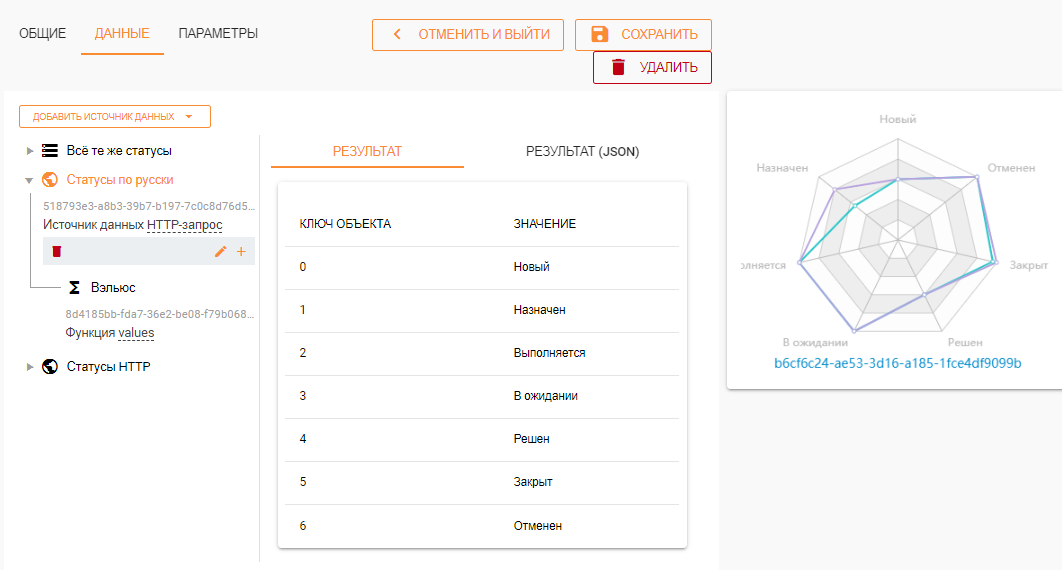This screenshot has width=1062, height=570.
Task: Click the floppy disk icon in СОХРАНИТЬ
Action: (600, 35)
